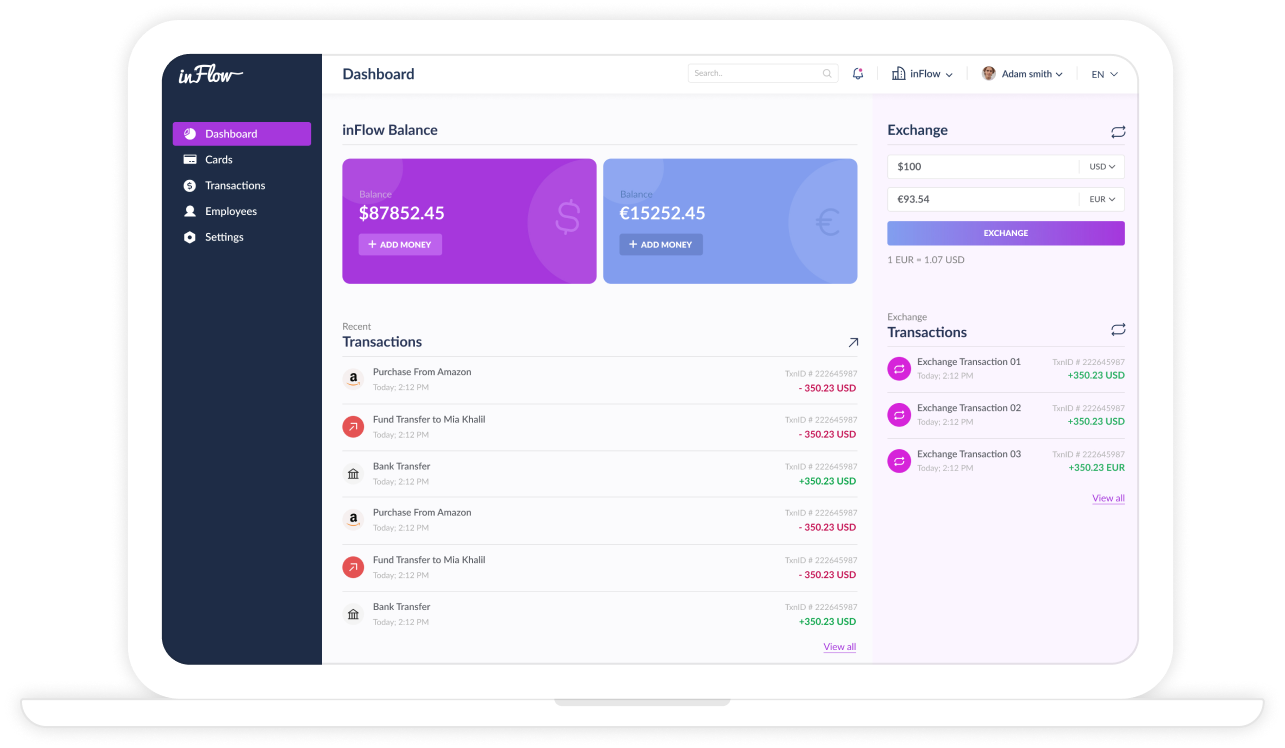This screenshot has width=1285, height=748.
Task: Click the $100 amount input field
Action: tap(982, 167)
